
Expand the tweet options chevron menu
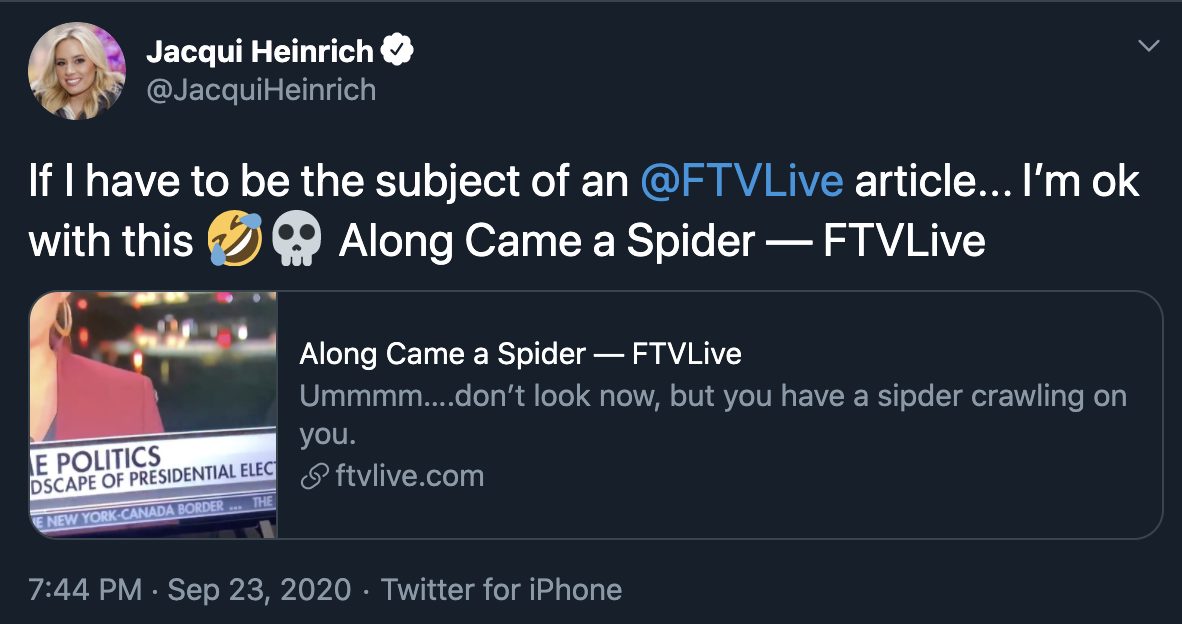[1149, 46]
